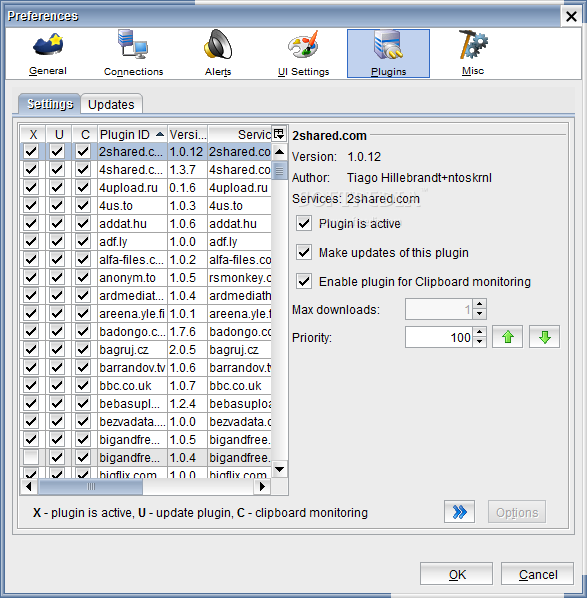Screen dimensions: 587x598
Task: Select the adf.ly plugin ID cell
Action: (x=132, y=241)
